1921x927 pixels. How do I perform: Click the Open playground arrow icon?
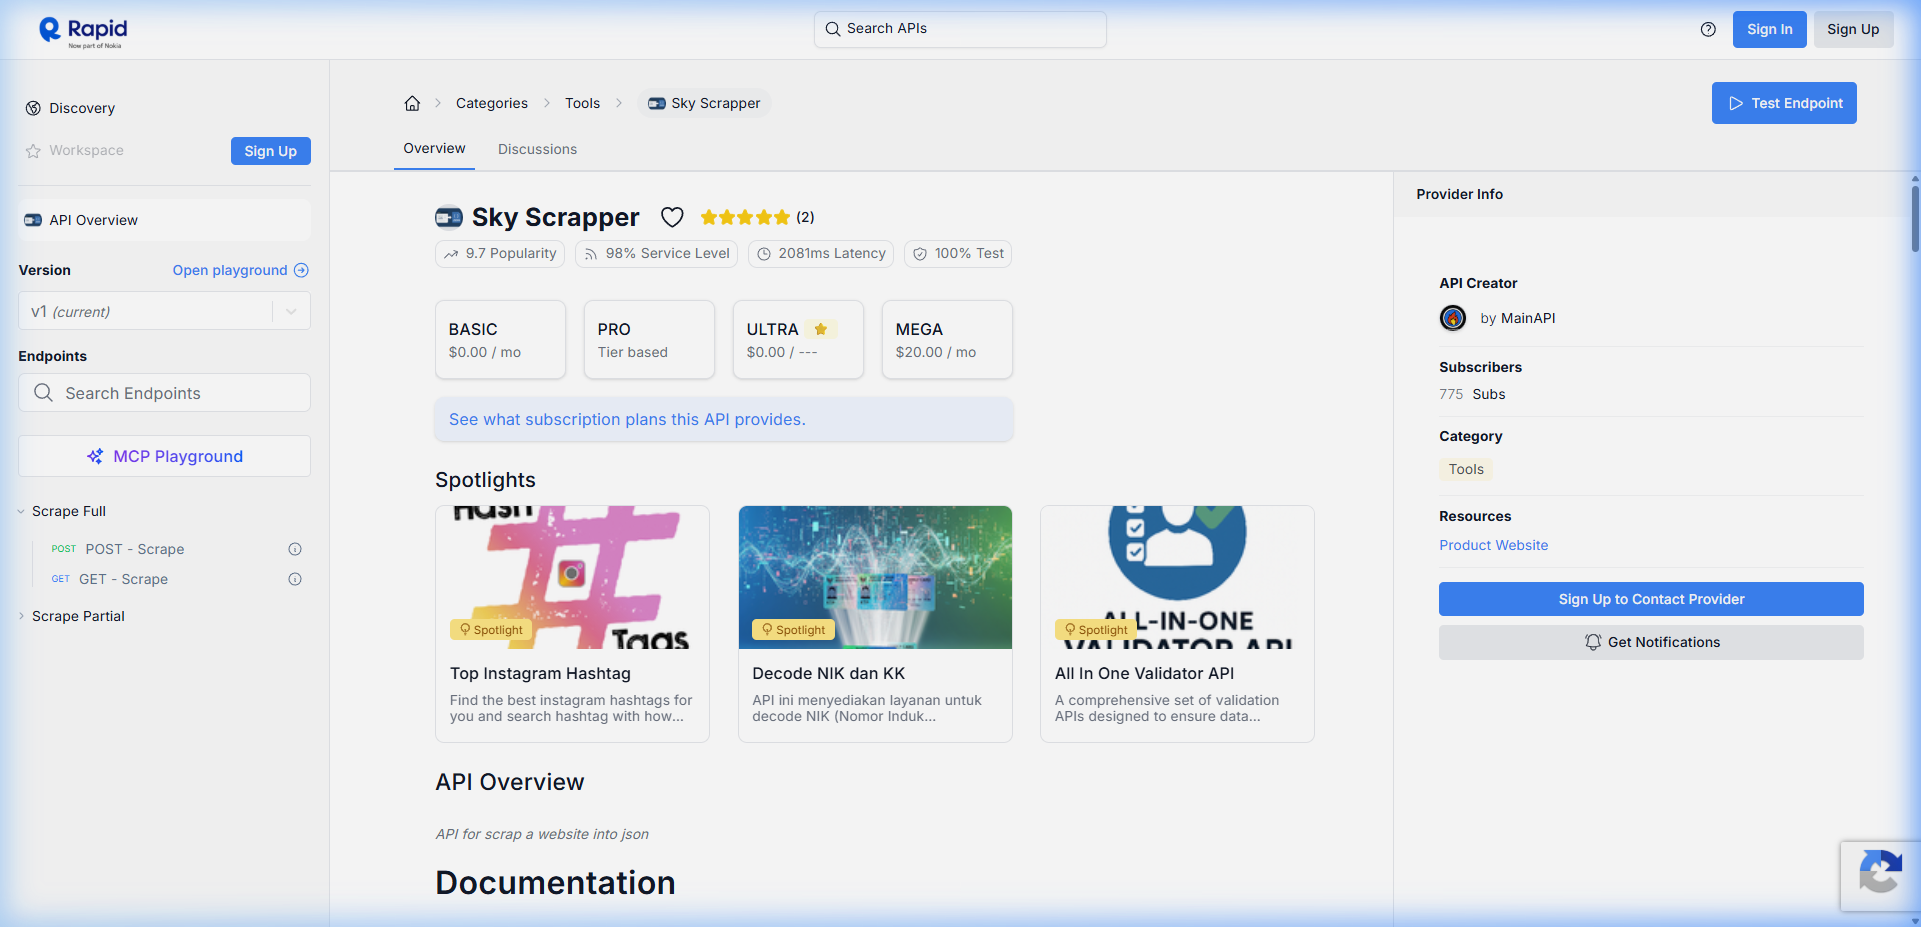click(301, 270)
